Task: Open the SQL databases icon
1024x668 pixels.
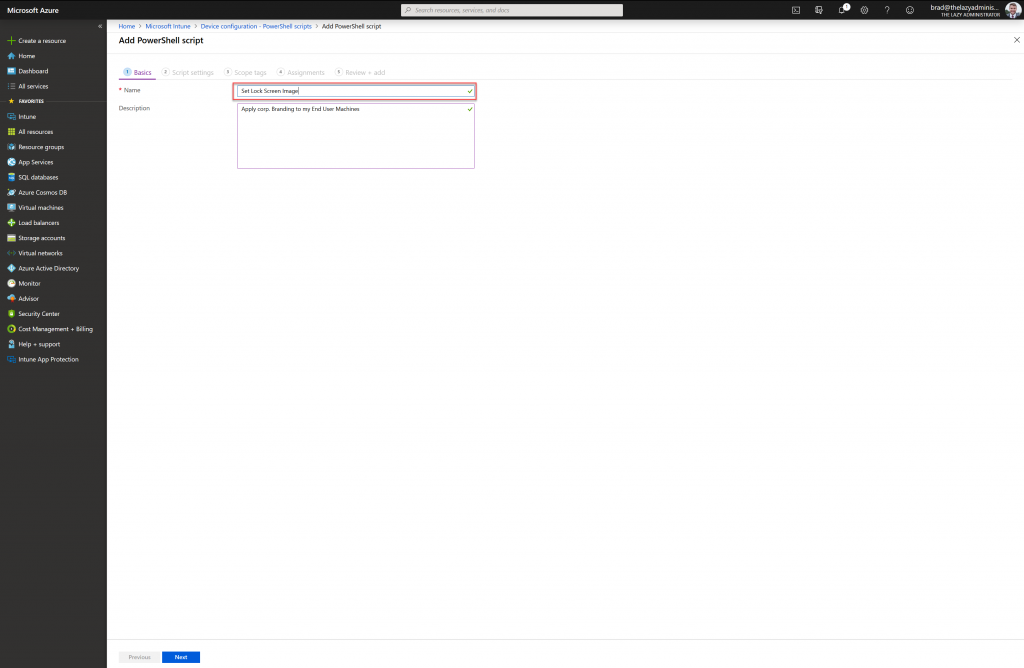Action: click(11, 178)
